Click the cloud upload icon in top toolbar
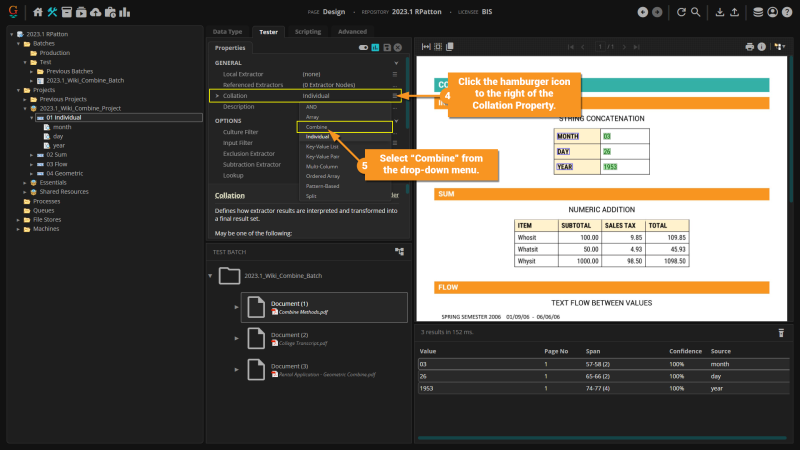 [x=95, y=12]
